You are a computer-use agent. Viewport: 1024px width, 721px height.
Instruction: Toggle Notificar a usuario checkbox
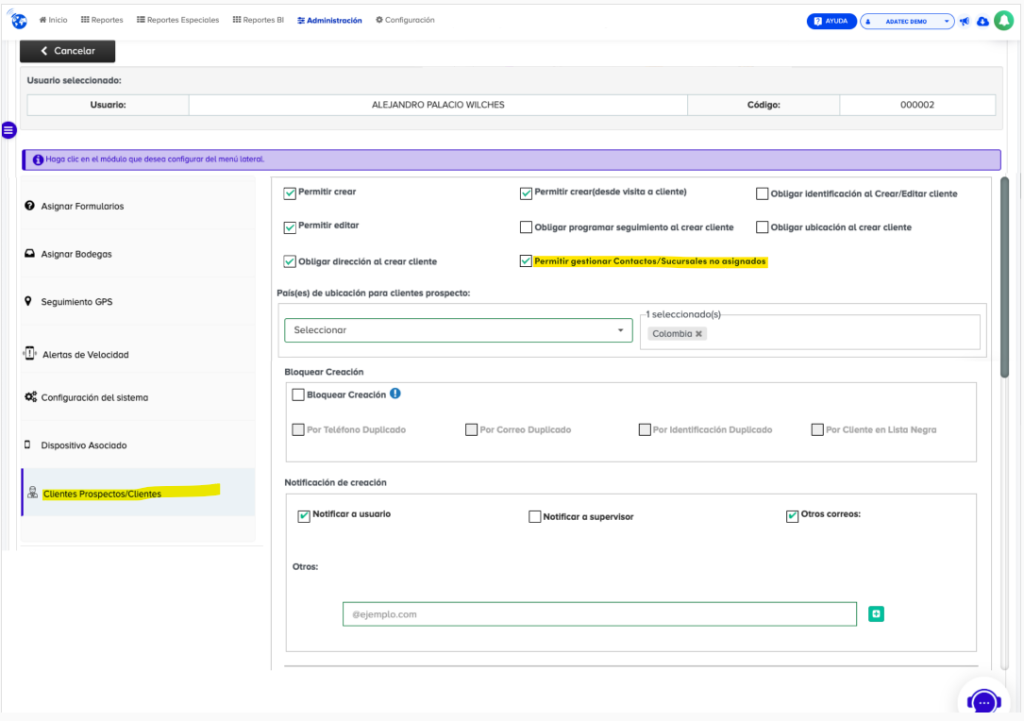(x=304, y=517)
